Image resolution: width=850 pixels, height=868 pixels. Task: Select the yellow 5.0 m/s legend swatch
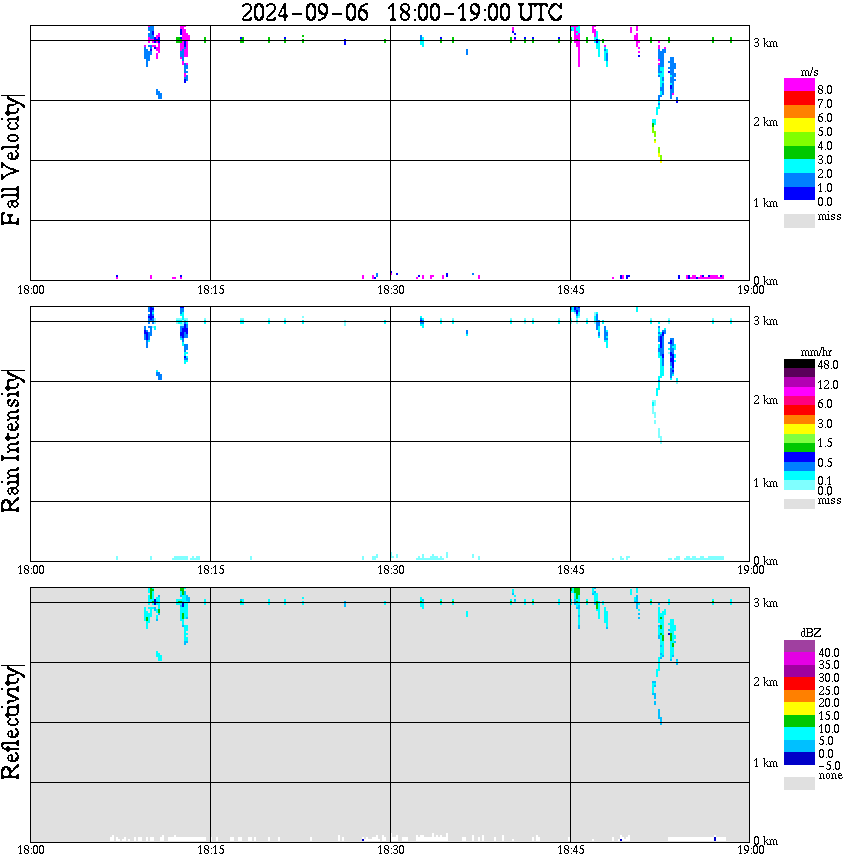pyautogui.click(x=799, y=125)
